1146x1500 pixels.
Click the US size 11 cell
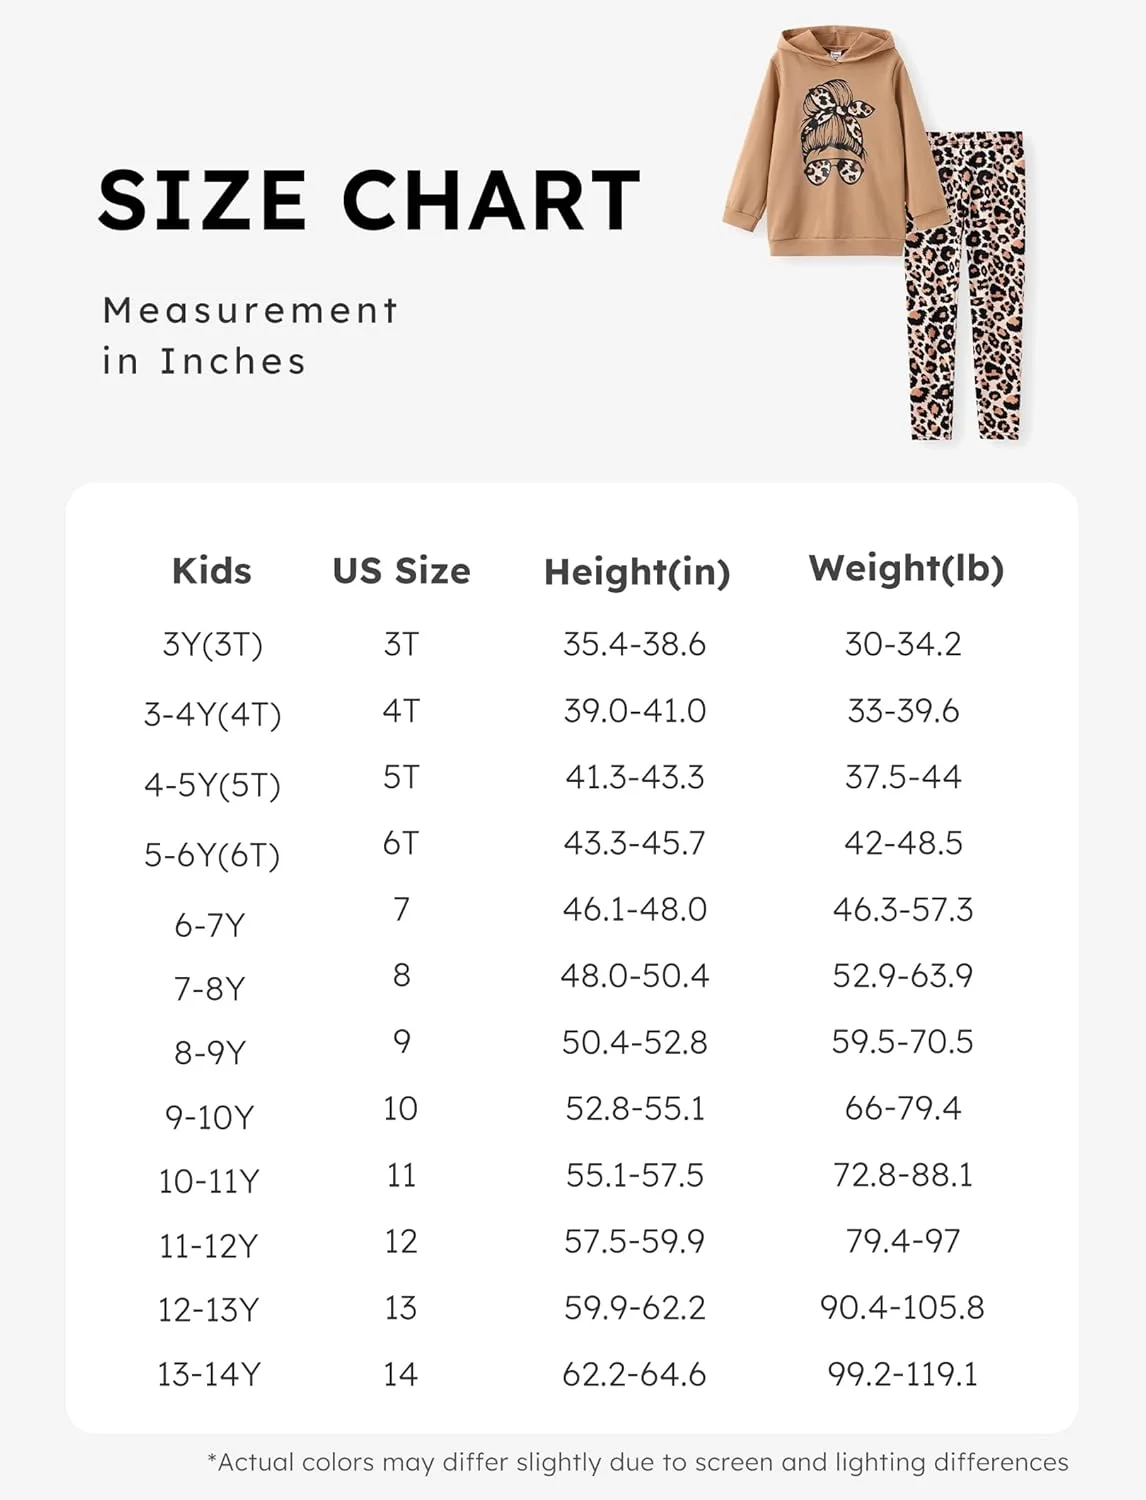tap(401, 1175)
